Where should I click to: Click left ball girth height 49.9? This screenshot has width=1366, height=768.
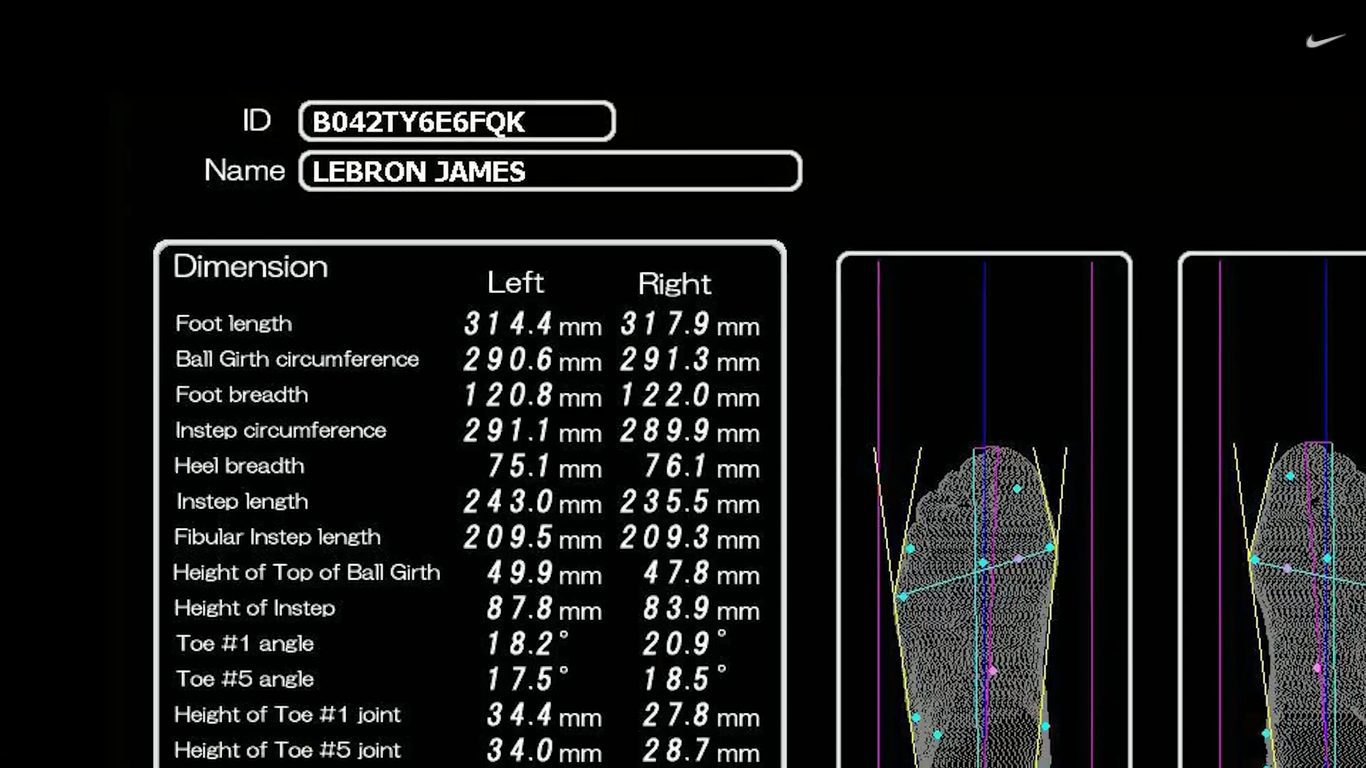[x=520, y=573]
